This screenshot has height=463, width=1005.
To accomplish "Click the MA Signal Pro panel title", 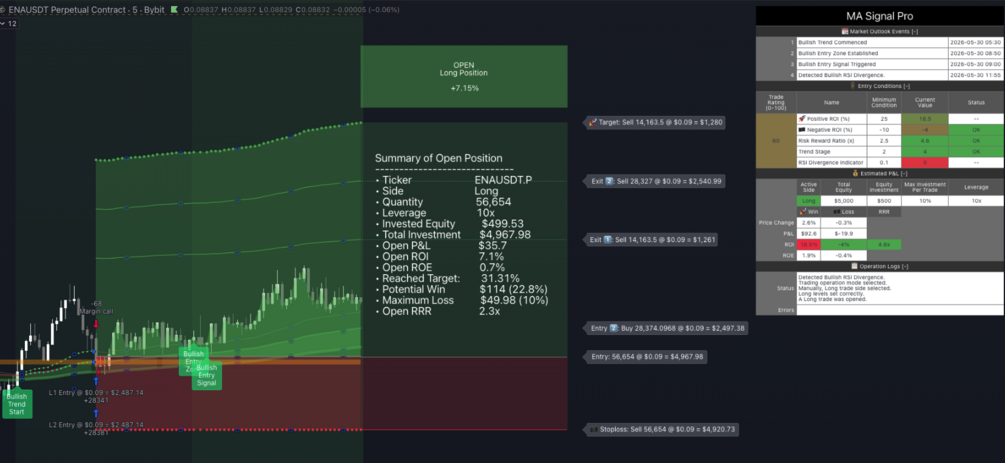I will (880, 16).
